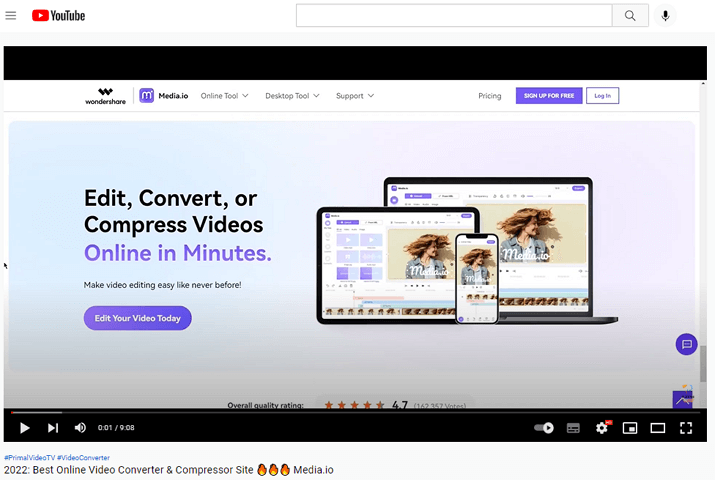Click the YouTube search box
The image size is (715, 480).
coord(454,15)
